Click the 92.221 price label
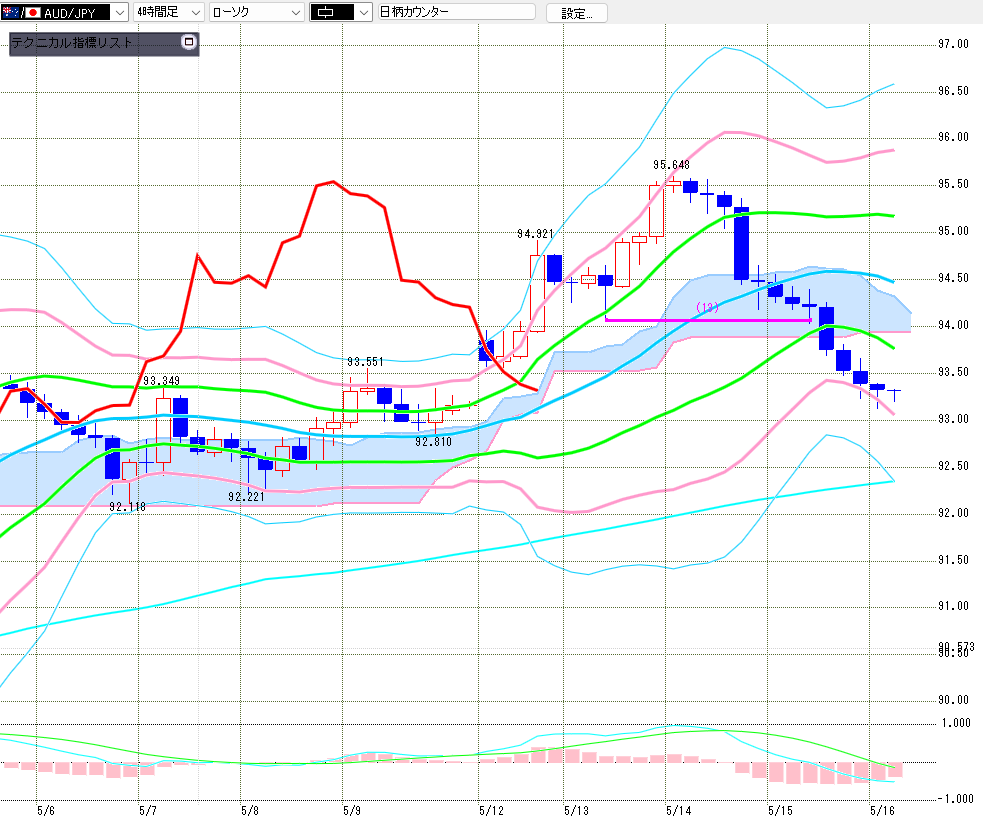983x820 pixels. pyautogui.click(x=246, y=497)
